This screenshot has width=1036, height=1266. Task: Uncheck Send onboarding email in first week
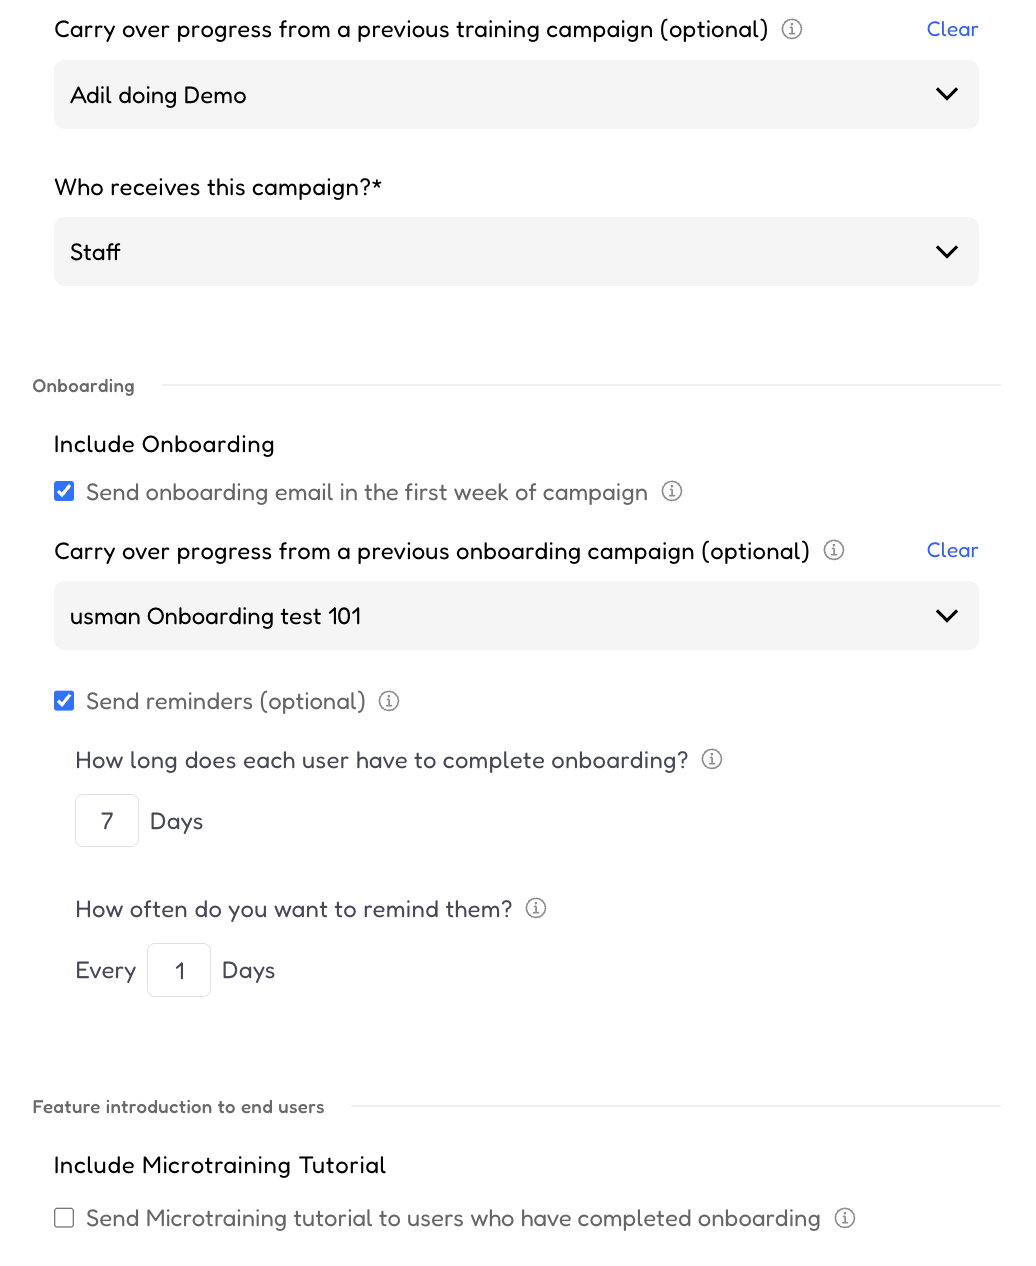point(64,491)
